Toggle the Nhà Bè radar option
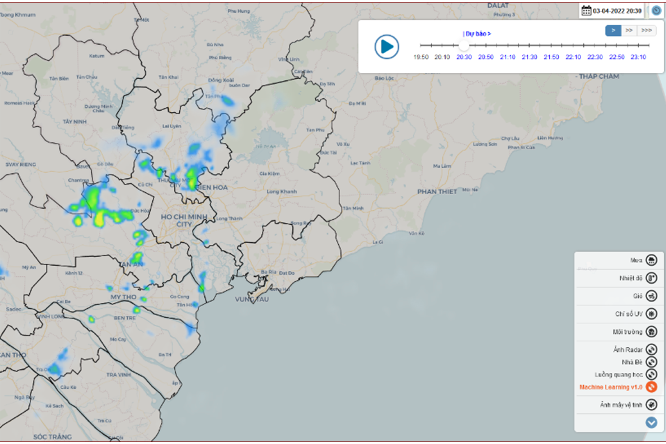The height and width of the screenshot is (444, 666). tap(651, 362)
